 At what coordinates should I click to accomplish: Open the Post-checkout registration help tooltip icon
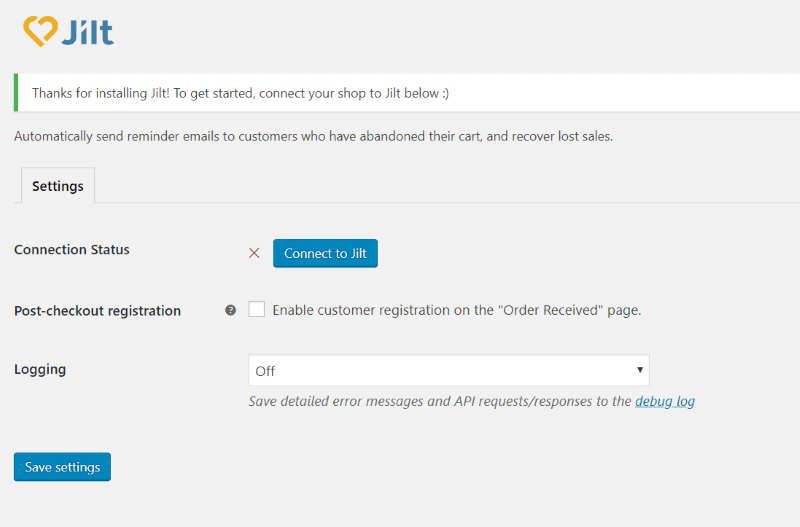231,310
